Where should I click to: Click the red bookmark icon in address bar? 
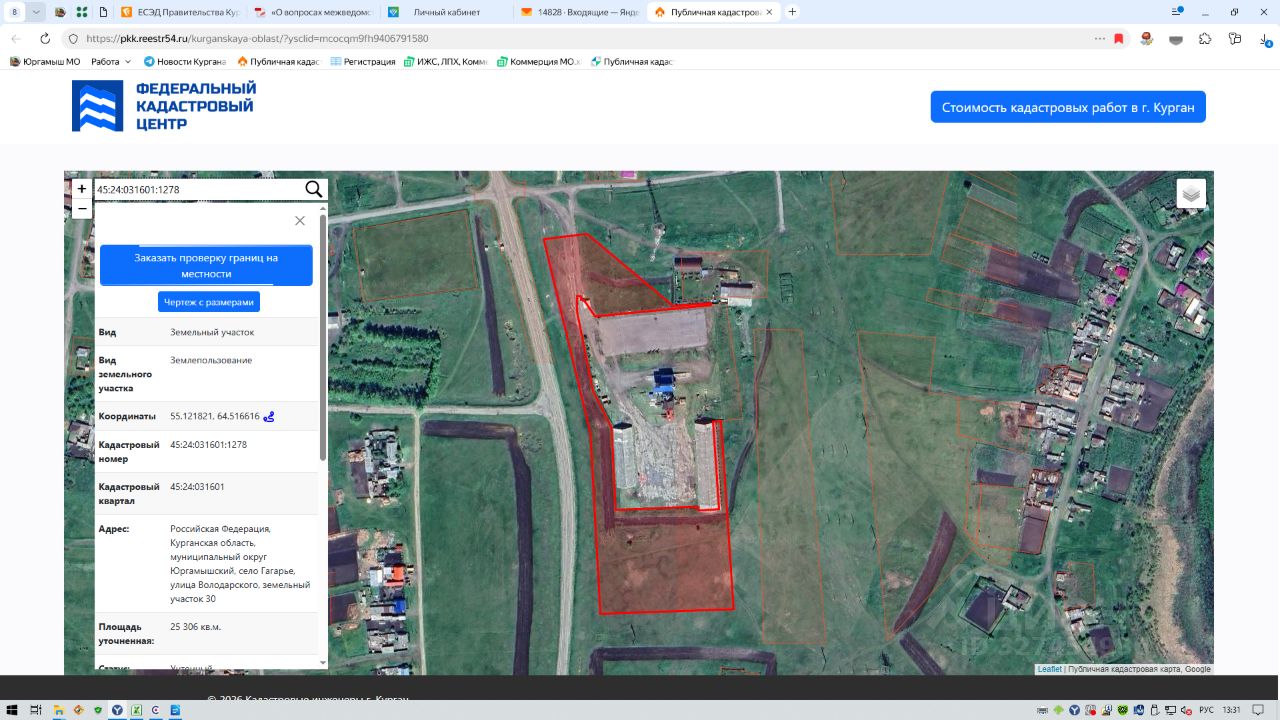click(x=1119, y=38)
